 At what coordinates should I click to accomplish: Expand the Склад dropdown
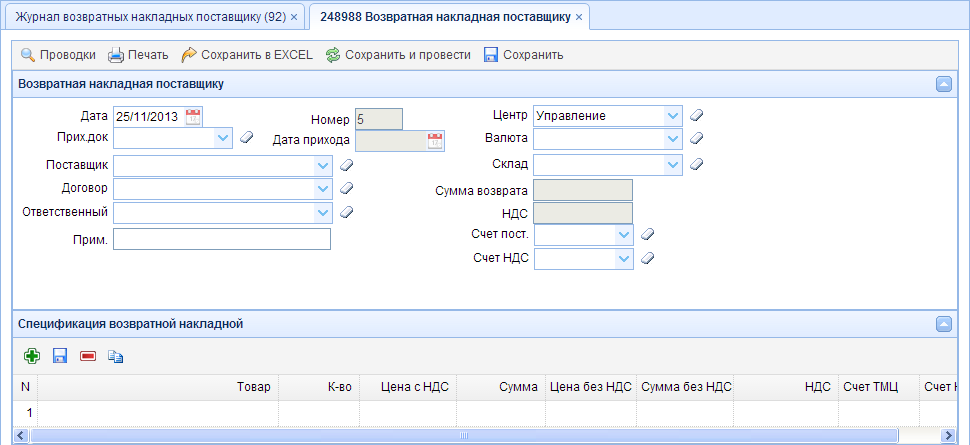pos(673,165)
